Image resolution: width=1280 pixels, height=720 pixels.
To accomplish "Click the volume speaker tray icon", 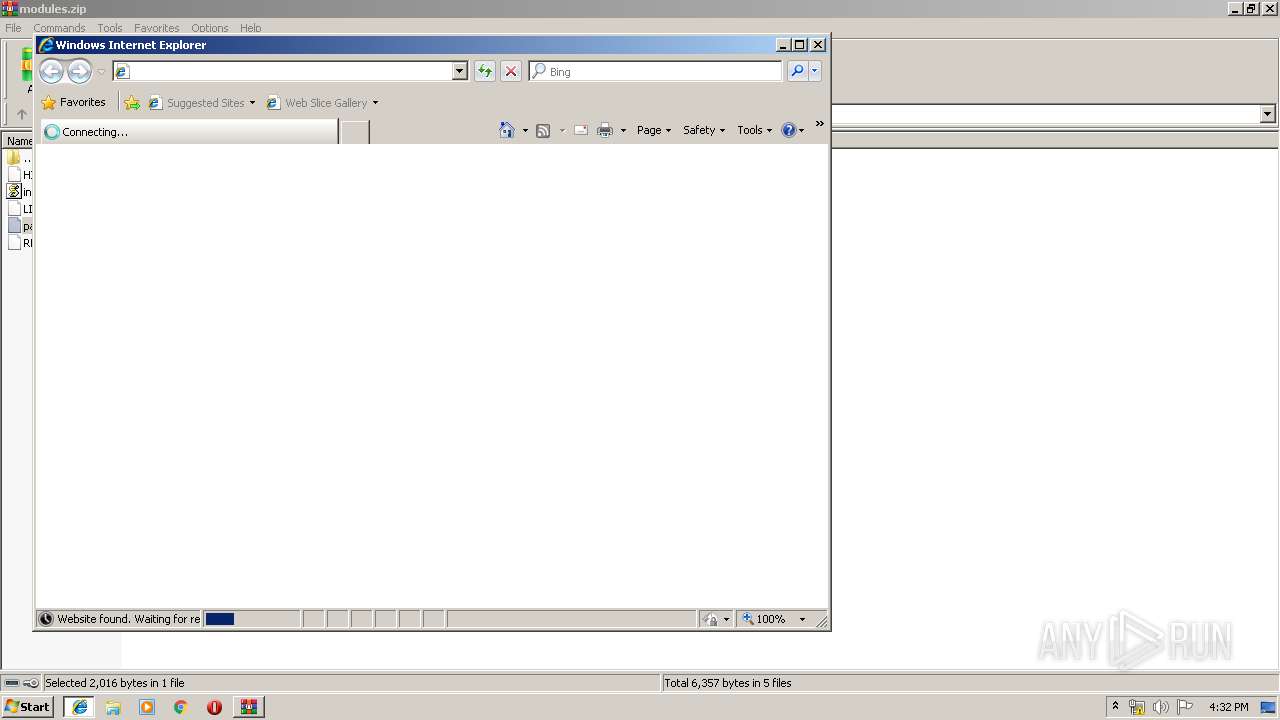I will tap(1160, 707).
